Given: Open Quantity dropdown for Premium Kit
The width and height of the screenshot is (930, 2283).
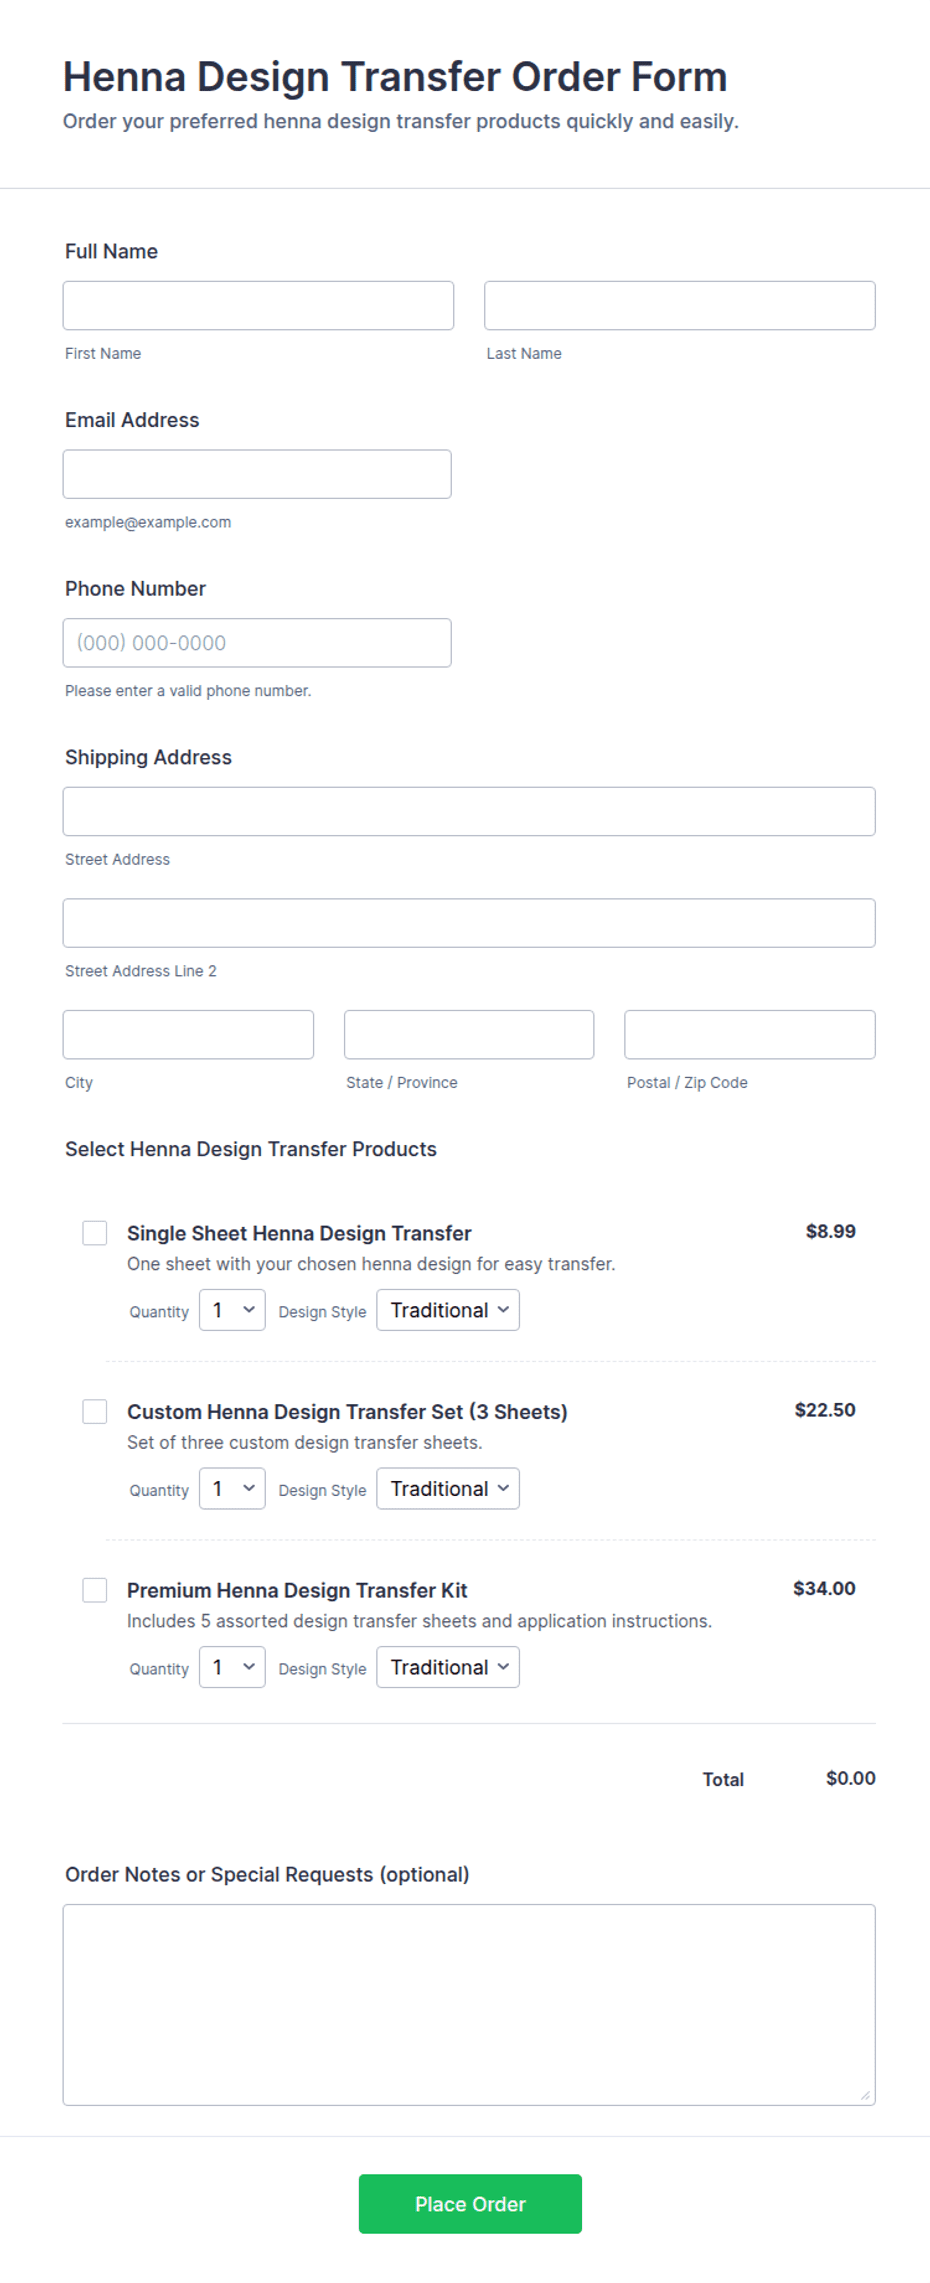Looking at the screenshot, I should 232,1667.
